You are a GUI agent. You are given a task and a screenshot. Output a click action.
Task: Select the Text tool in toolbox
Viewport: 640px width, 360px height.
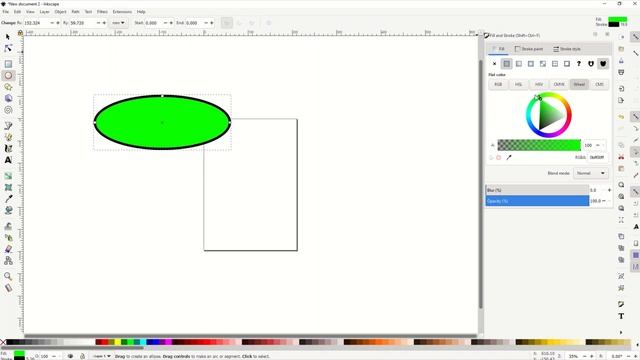pyautogui.click(x=8, y=160)
